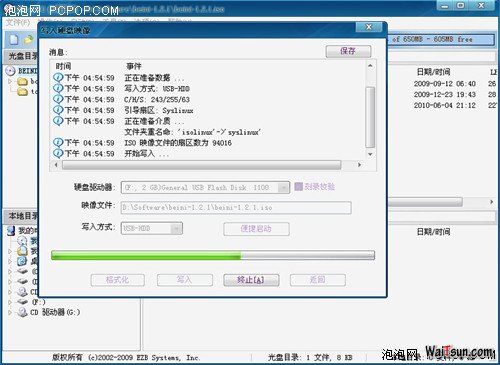Expand the first folder under BEINI in image tree
Screen dimensions: 500x365
pyautogui.click(x=10, y=81)
